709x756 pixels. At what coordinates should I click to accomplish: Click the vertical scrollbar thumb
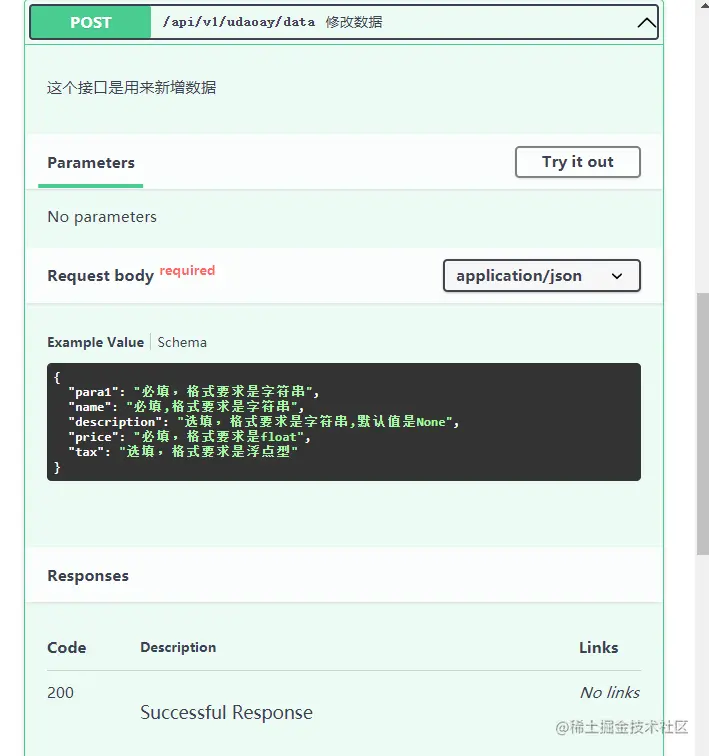(x=703, y=423)
